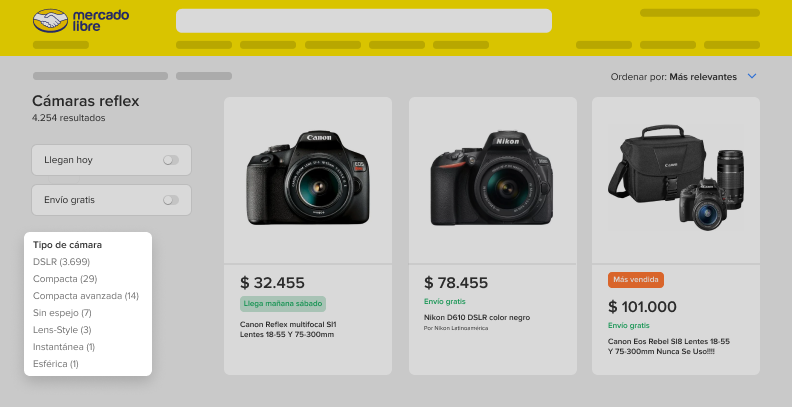This screenshot has height=407, width=792.
Task: Open the Canon Reflex camera image
Action: coord(308,178)
